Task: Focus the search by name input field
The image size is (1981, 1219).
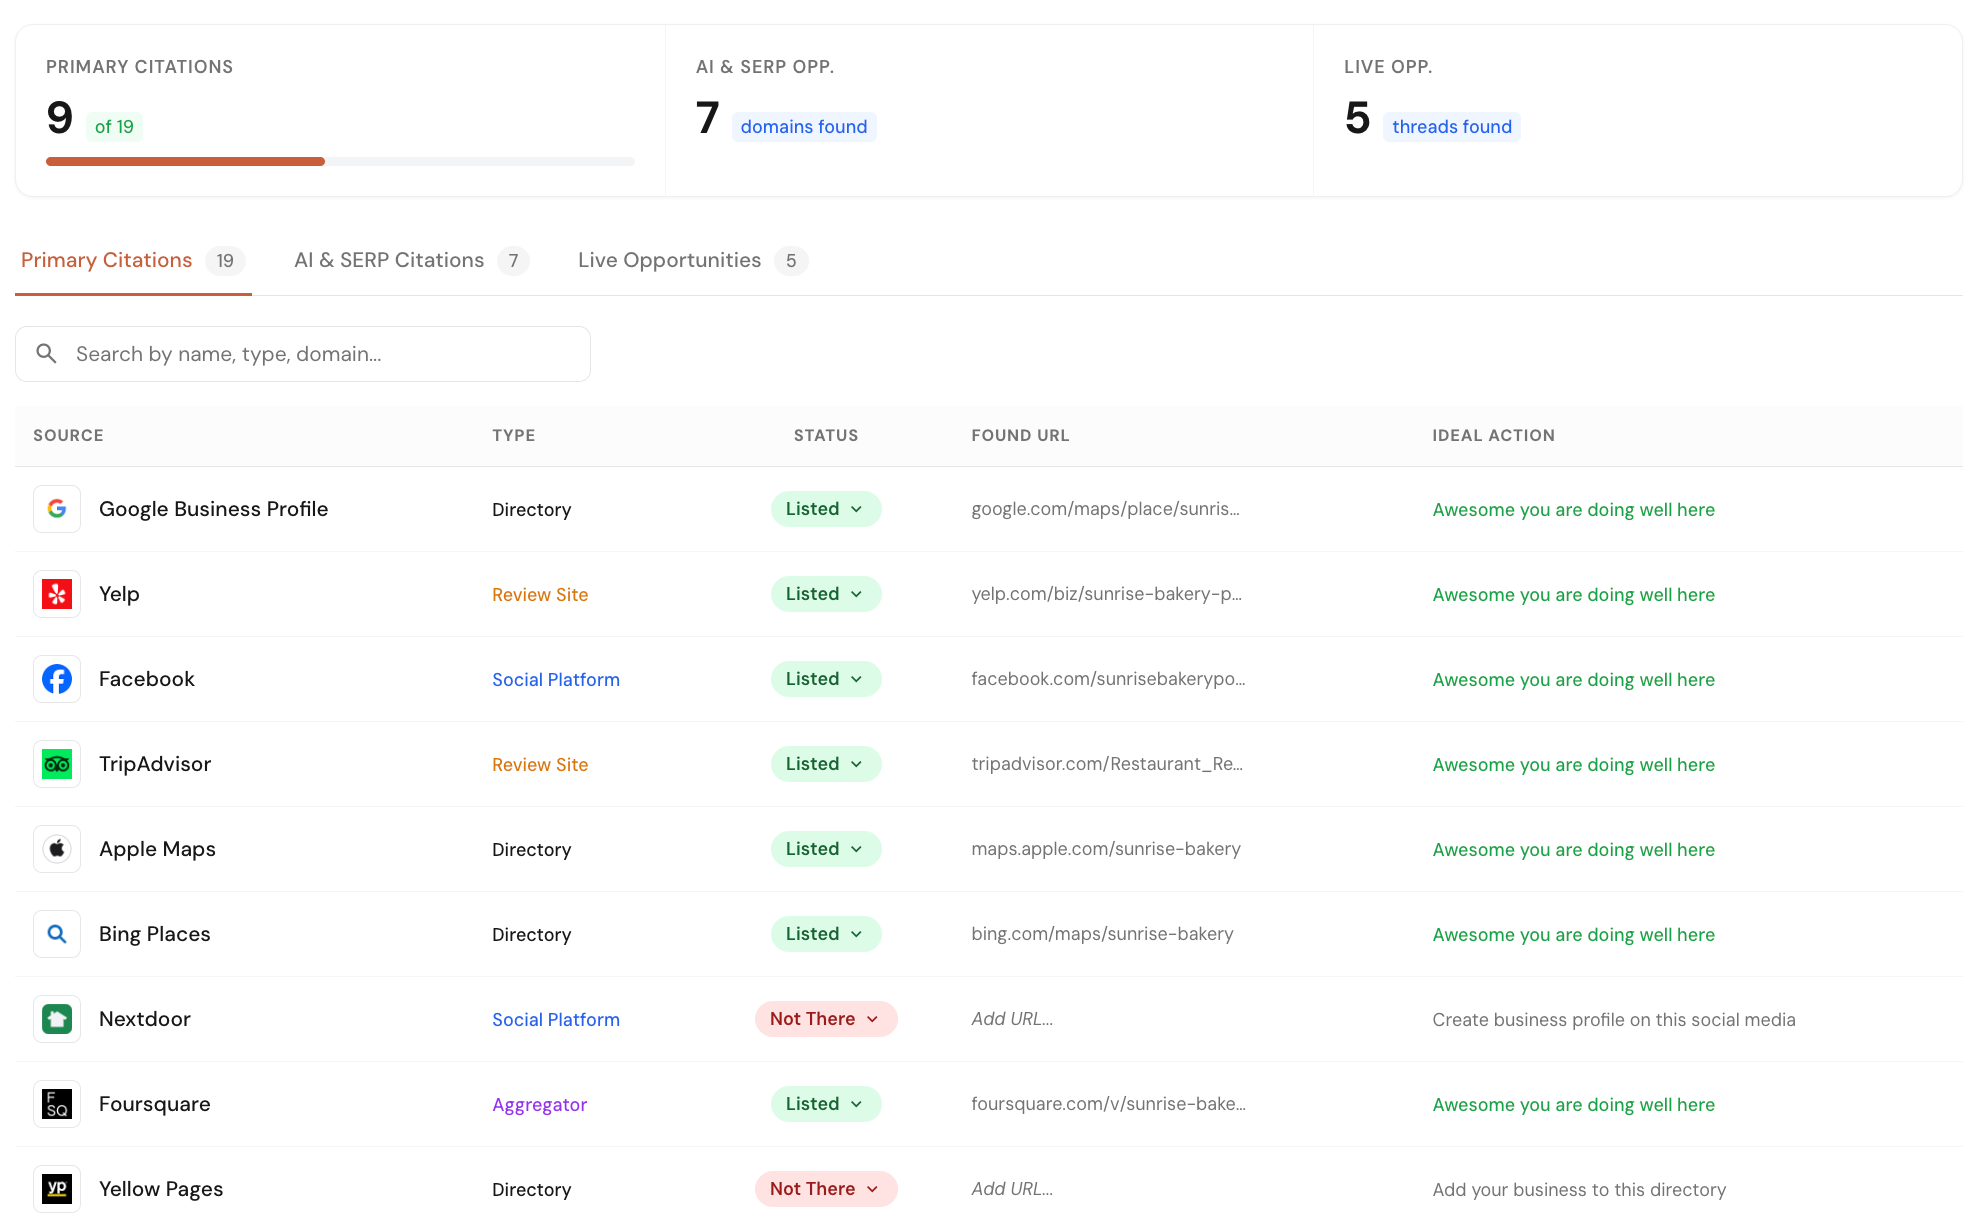Action: coord(320,354)
